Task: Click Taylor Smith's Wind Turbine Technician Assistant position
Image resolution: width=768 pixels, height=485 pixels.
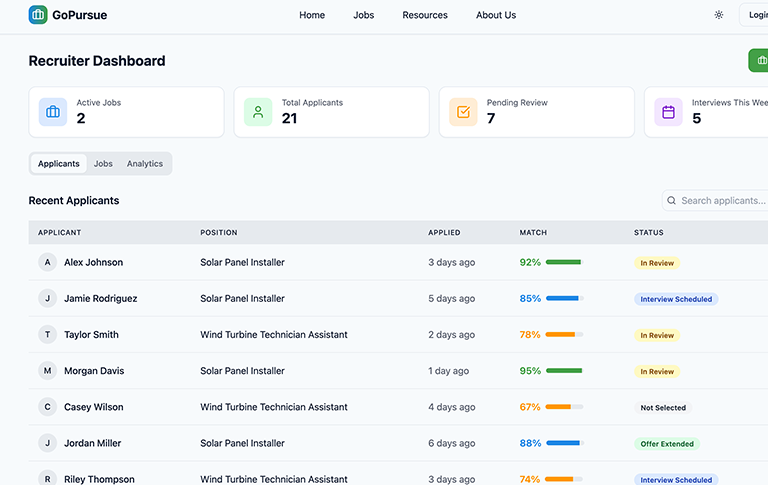Action: [x=274, y=335]
